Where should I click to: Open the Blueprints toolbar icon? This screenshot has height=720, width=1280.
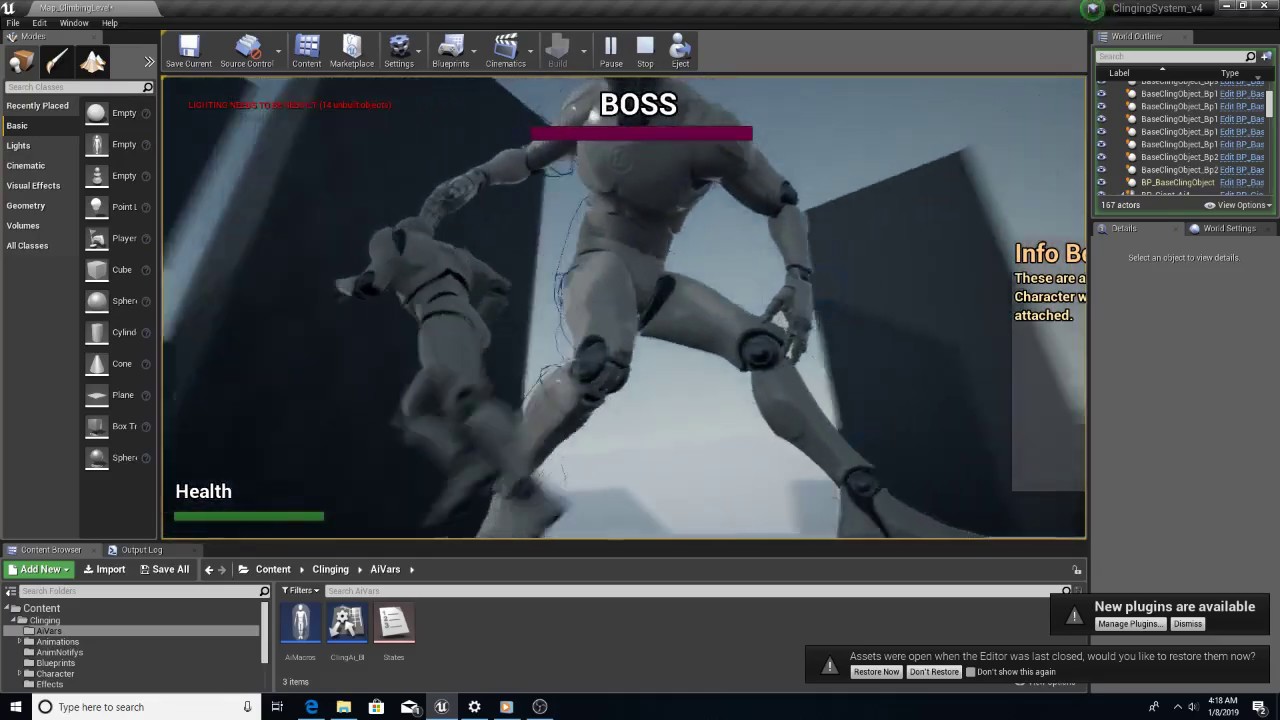(x=451, y=51)
